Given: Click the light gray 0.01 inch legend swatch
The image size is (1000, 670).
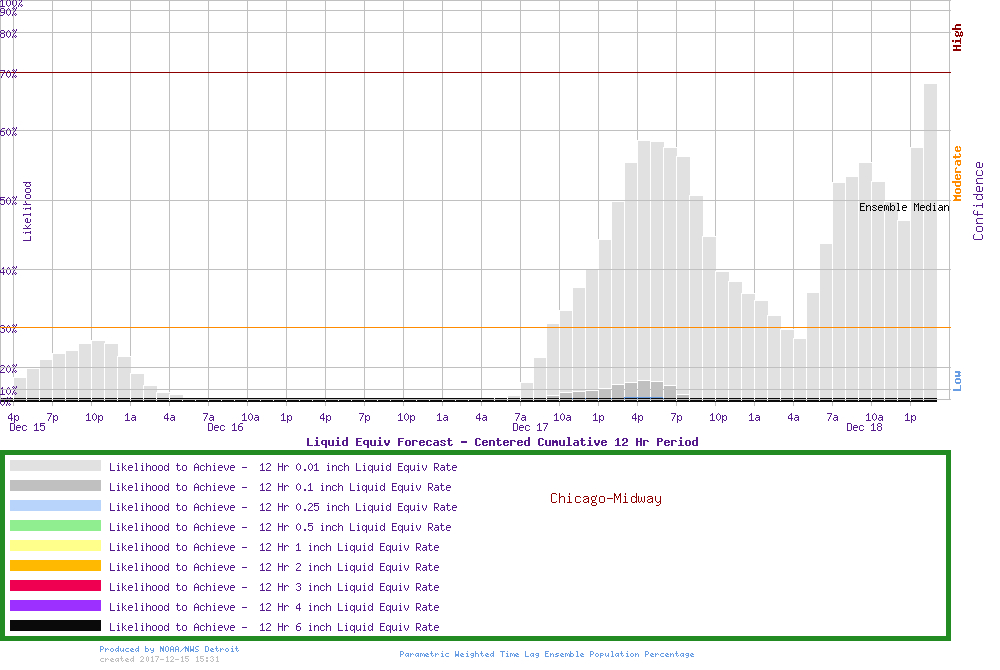Looking at the screenshot, I should tap(55, 466).
